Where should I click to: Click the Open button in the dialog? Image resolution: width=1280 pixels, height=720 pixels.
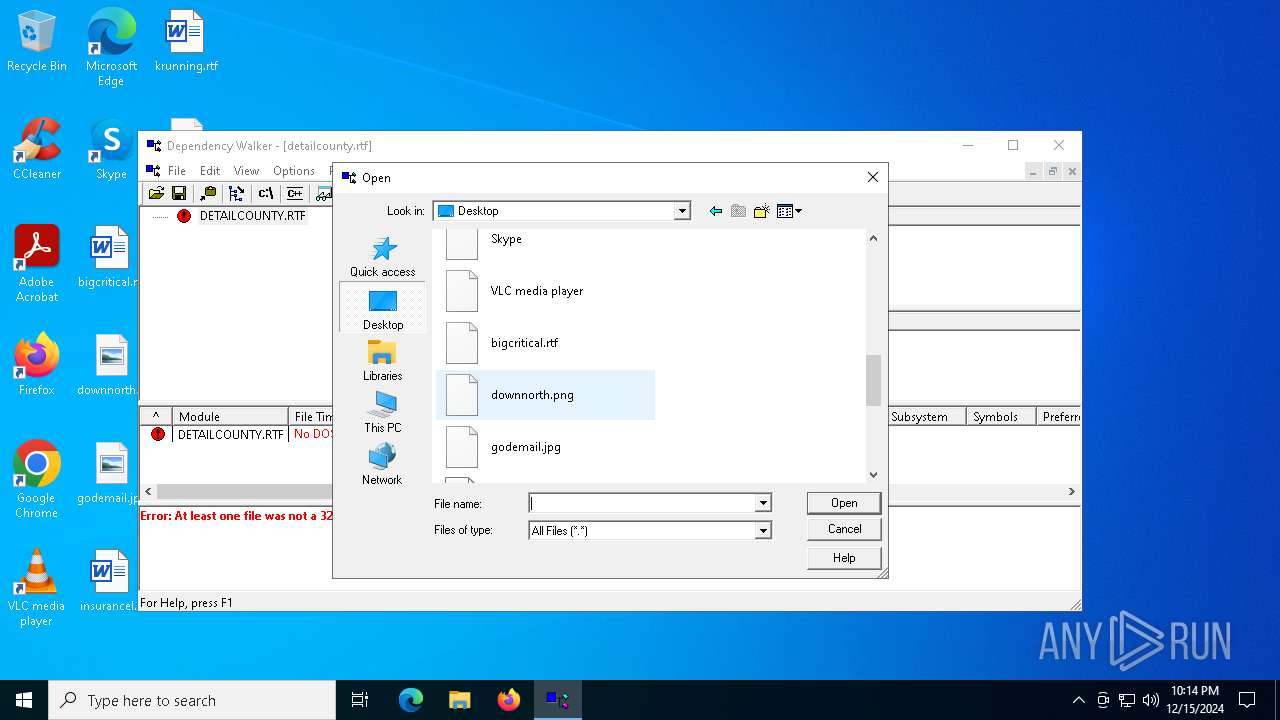pyautogui.click(x=844, y=503)
